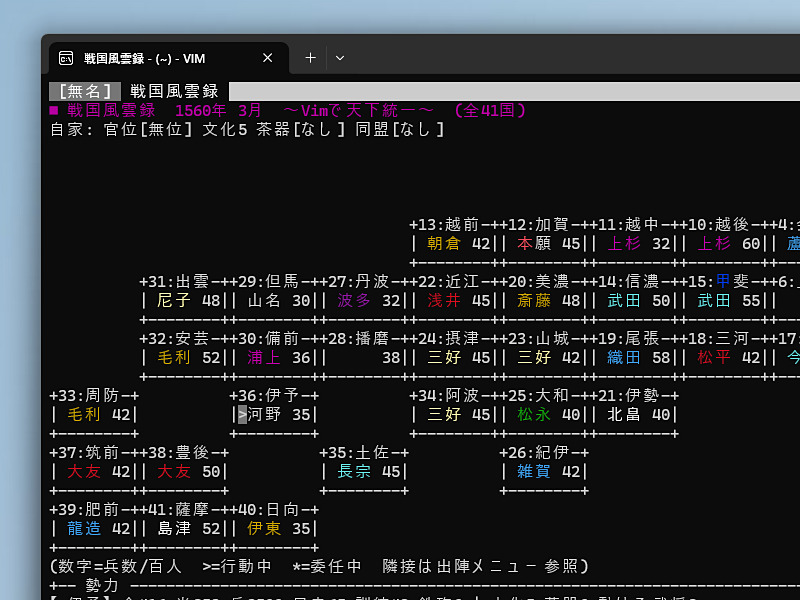Click the 同盟[なし] status text

coord(399,130)
